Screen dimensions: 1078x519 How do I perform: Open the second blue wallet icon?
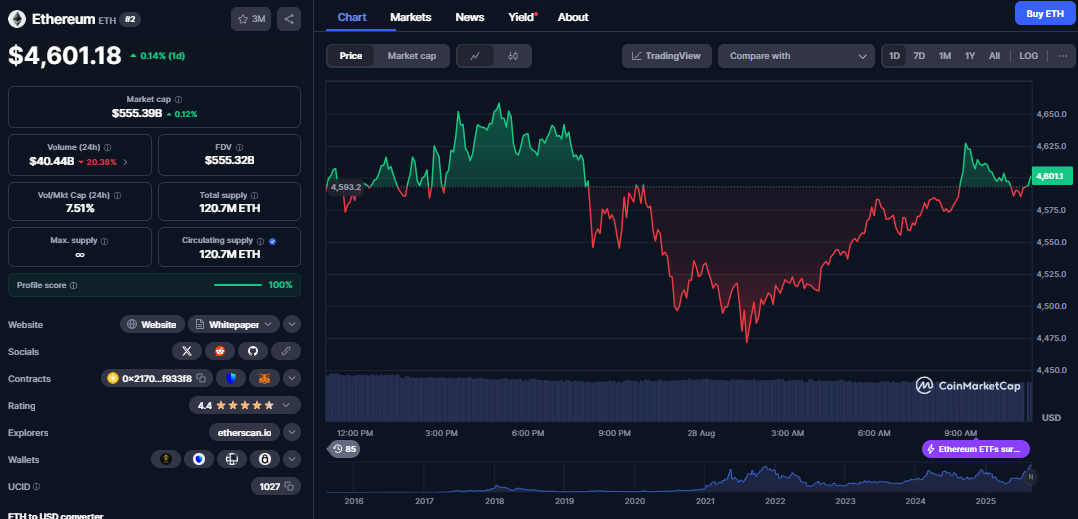[199, 459]
